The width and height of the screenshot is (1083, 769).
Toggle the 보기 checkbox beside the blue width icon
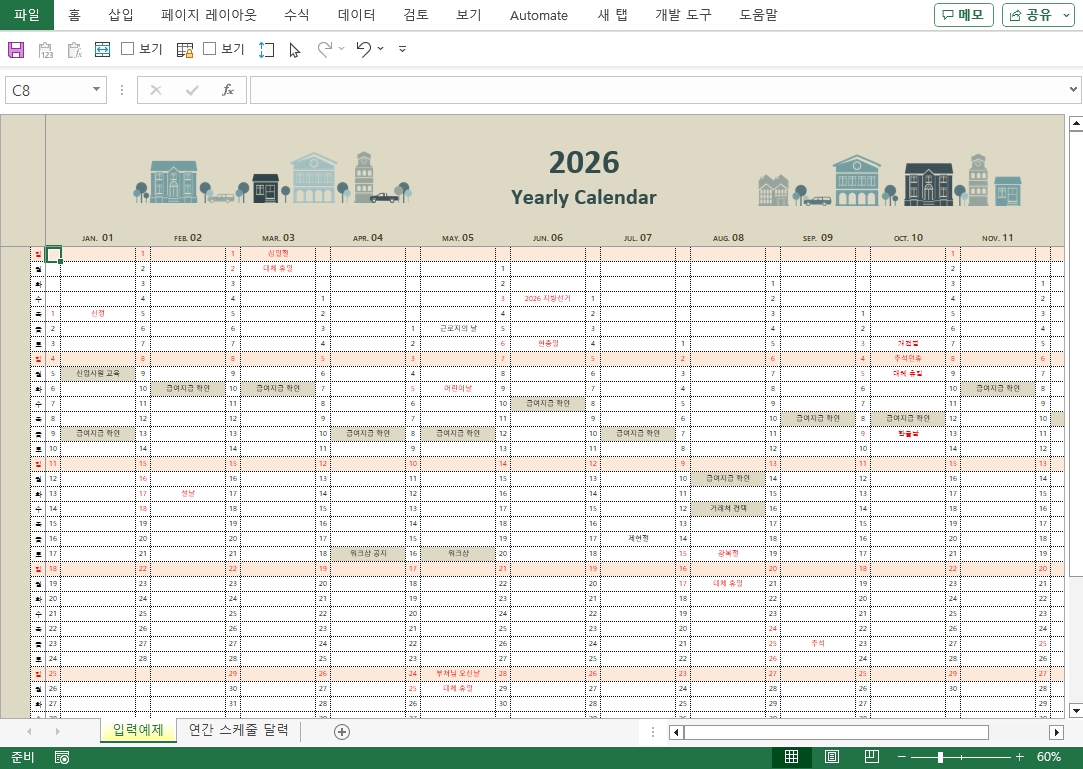pyautogui.click(x=127, y=49)
